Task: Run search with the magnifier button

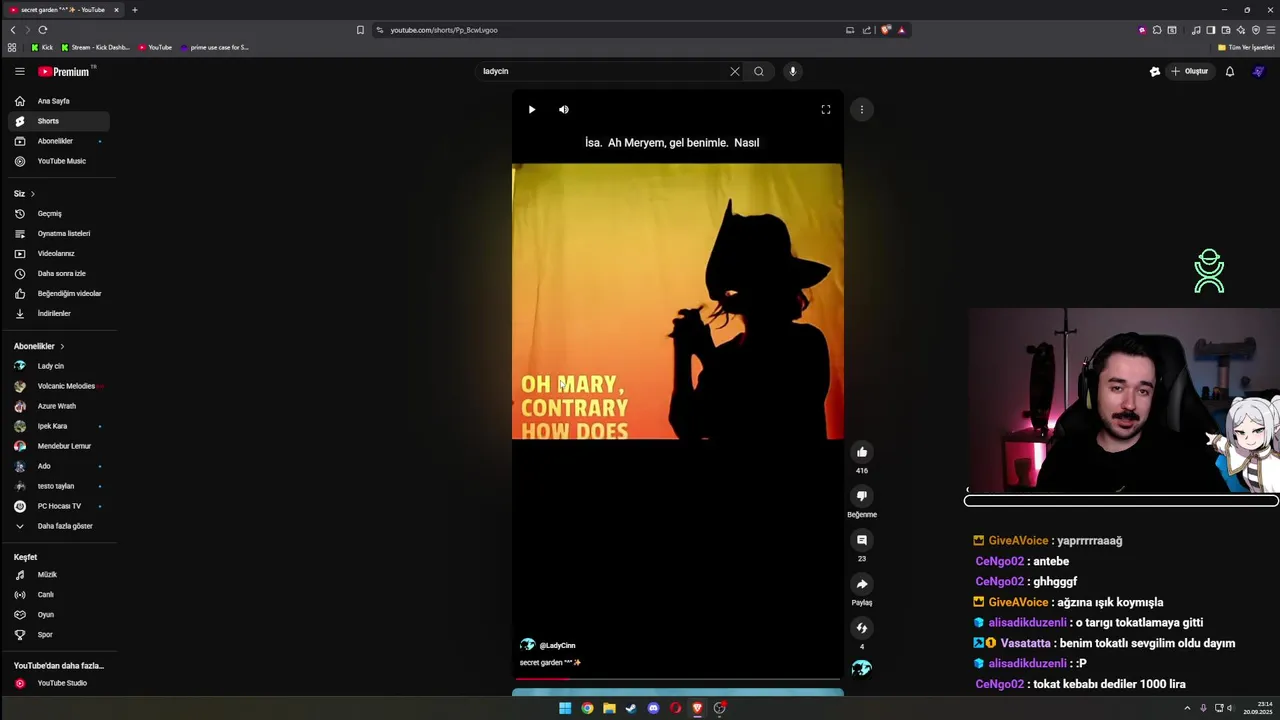Action: (x=759, y=71)
